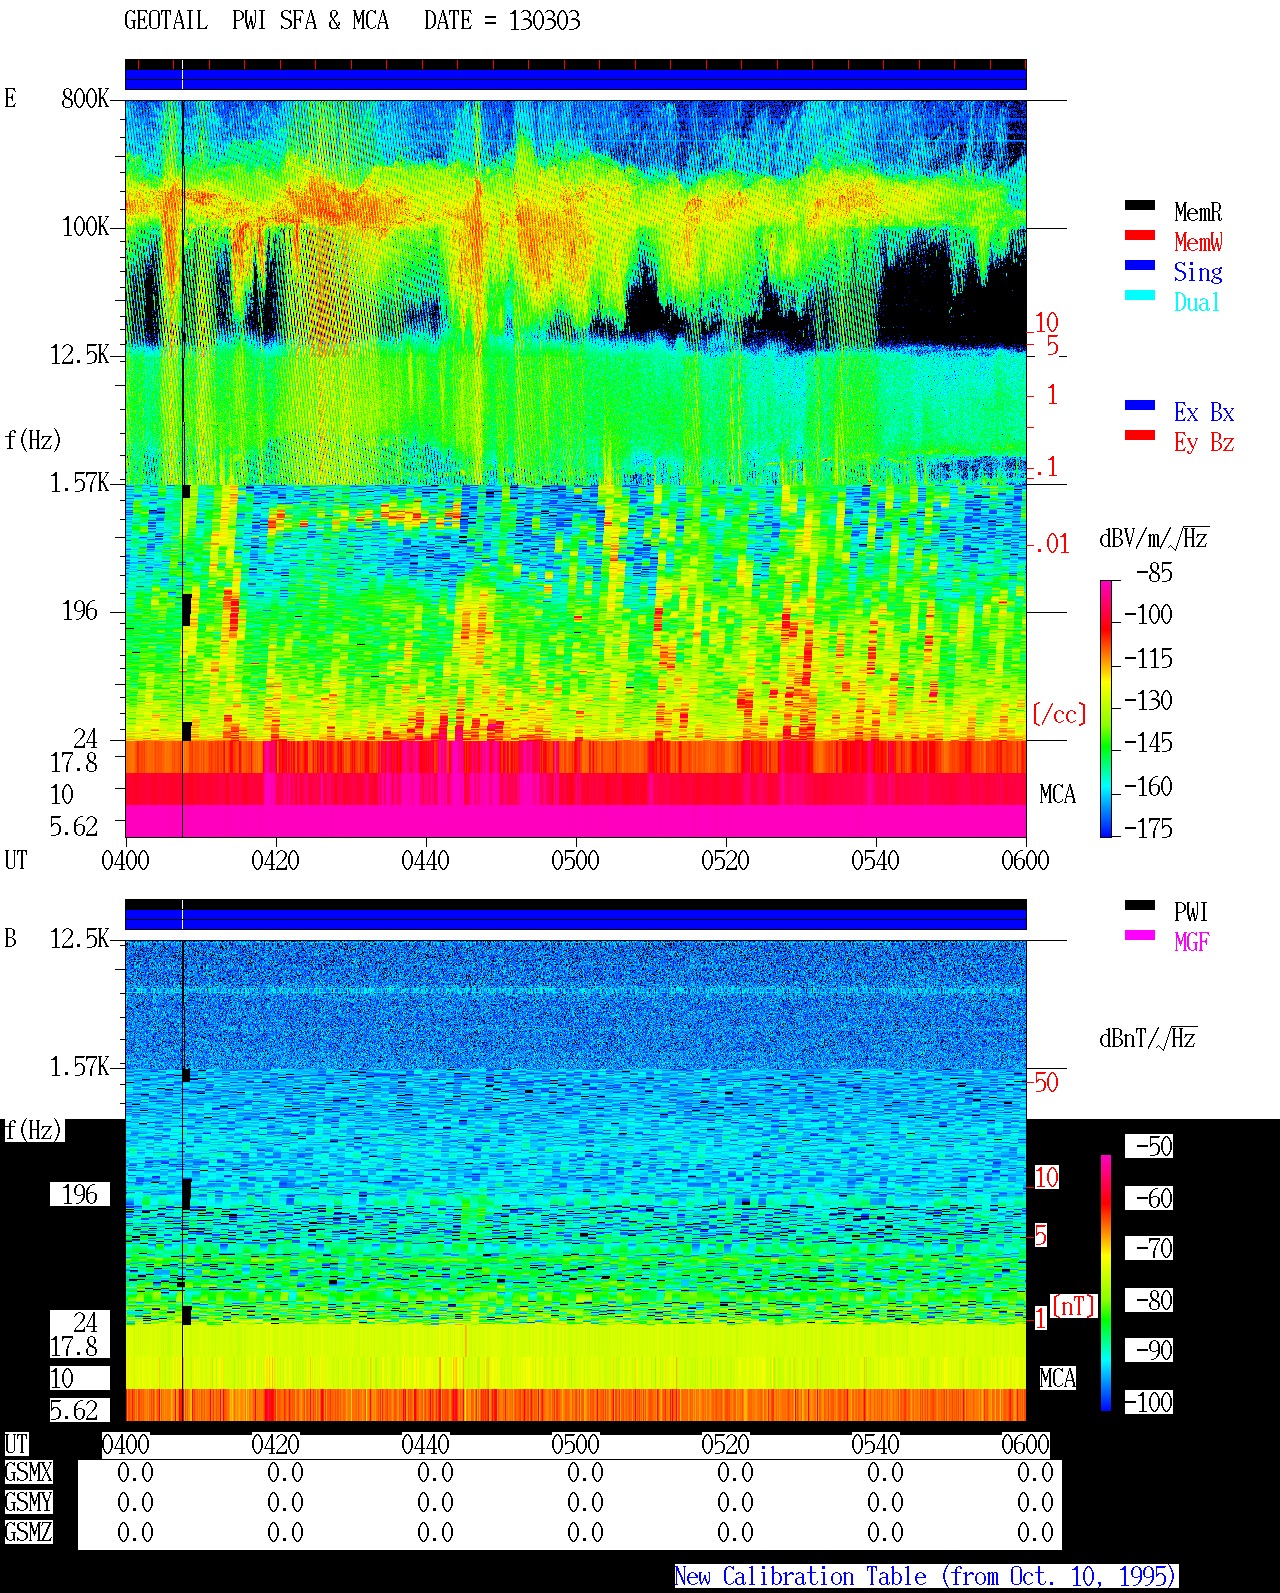
Task: Click the GSMZ value under 0600
Action: pyautogui.click(x=1035, y=1532)
